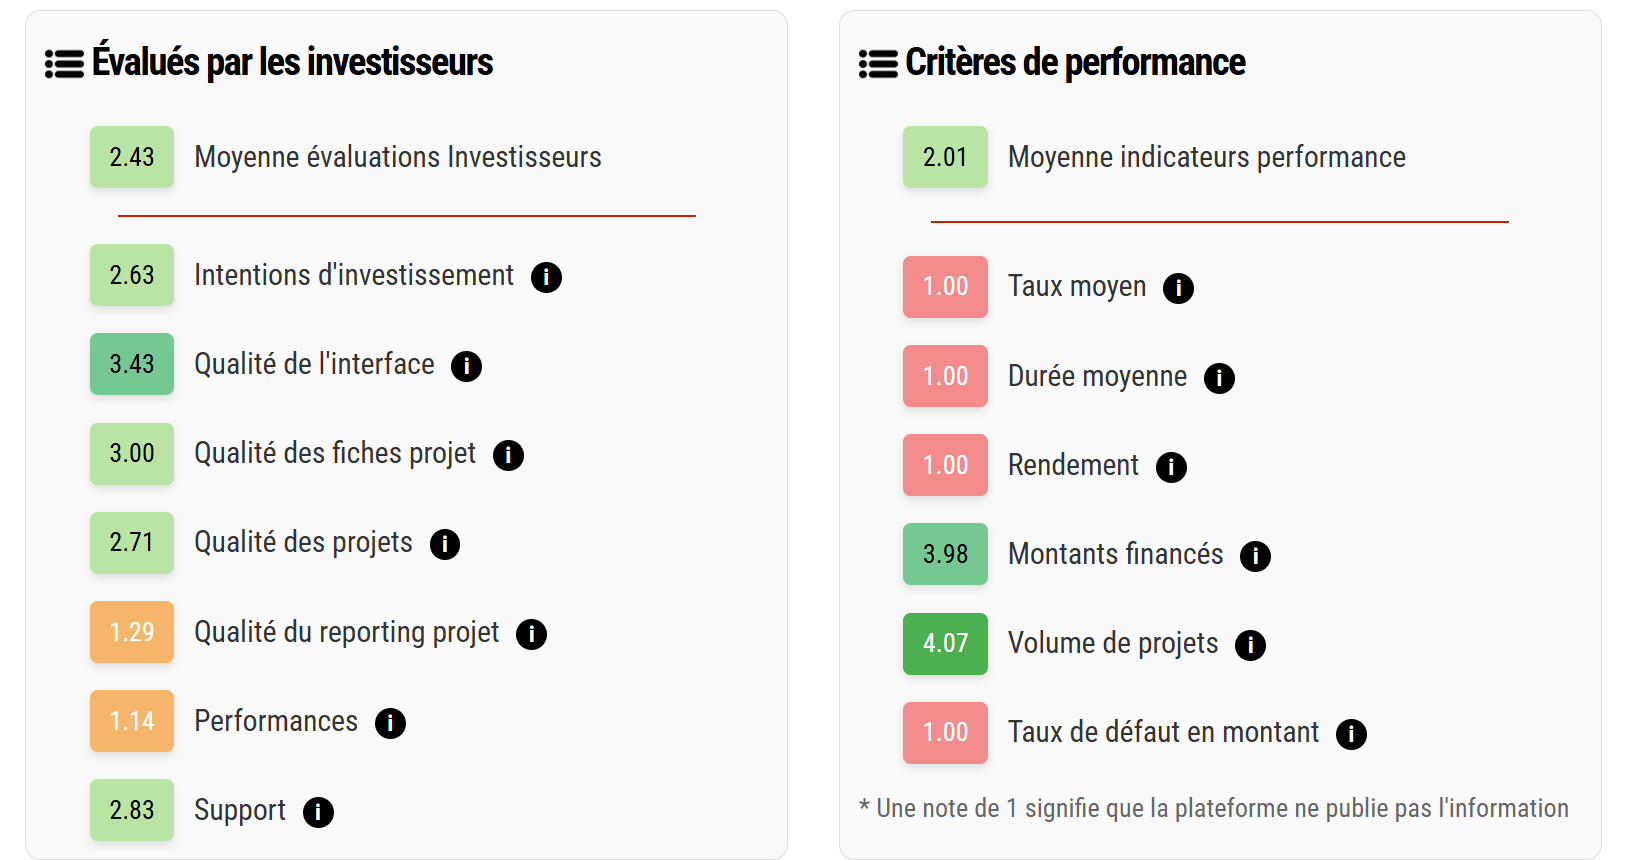The width and height of the screenshot is (1636, 860).
Task: Click list icon beside Critères de performance
Action: pyautogui.click(x=878, y=64)
